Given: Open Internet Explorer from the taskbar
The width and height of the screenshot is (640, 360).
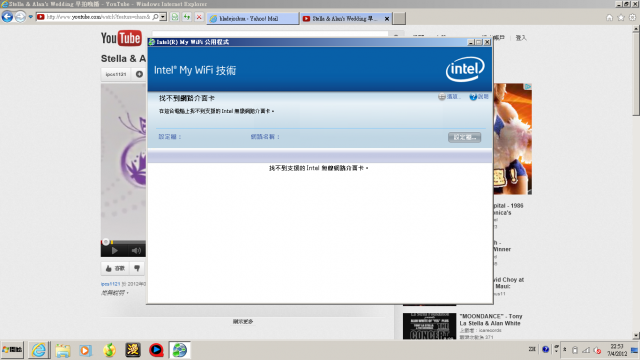Looking at the screenshot, I should [x=39, y=350].
